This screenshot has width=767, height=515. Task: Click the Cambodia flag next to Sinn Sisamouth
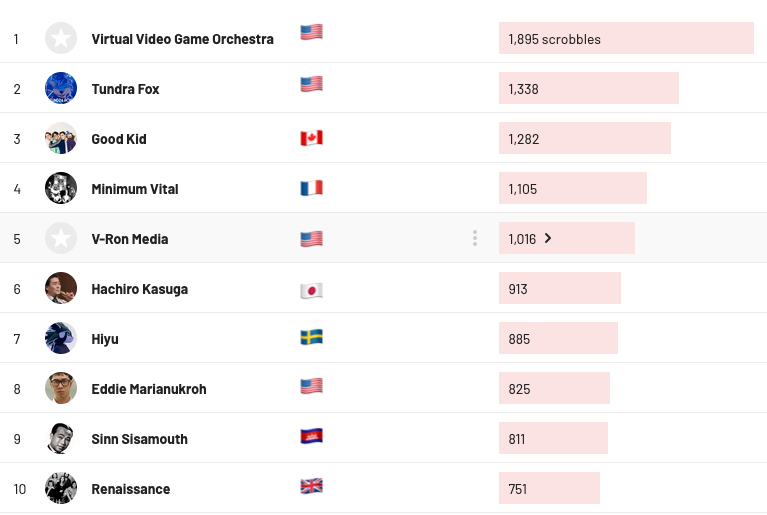tap(311, 436)
